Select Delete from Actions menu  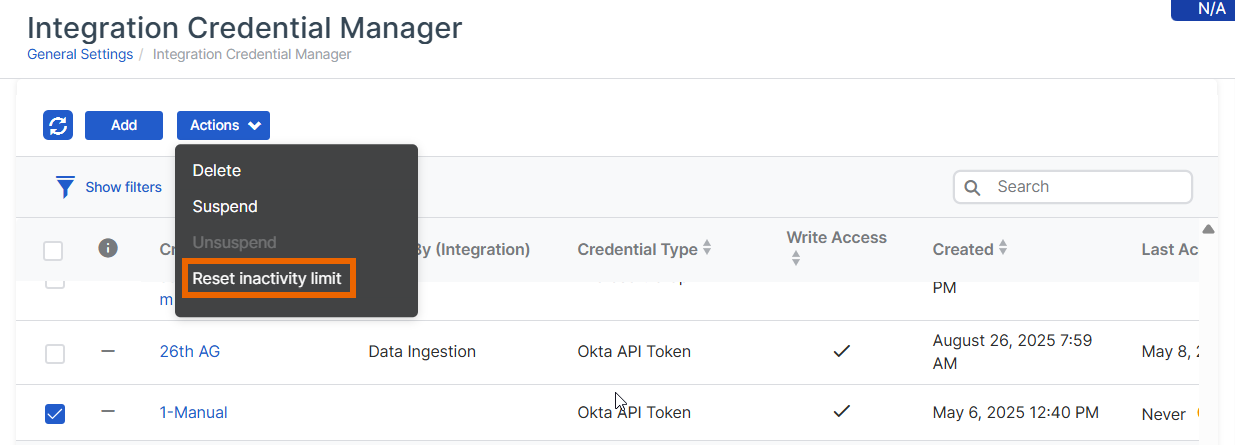tap(217, 171)
